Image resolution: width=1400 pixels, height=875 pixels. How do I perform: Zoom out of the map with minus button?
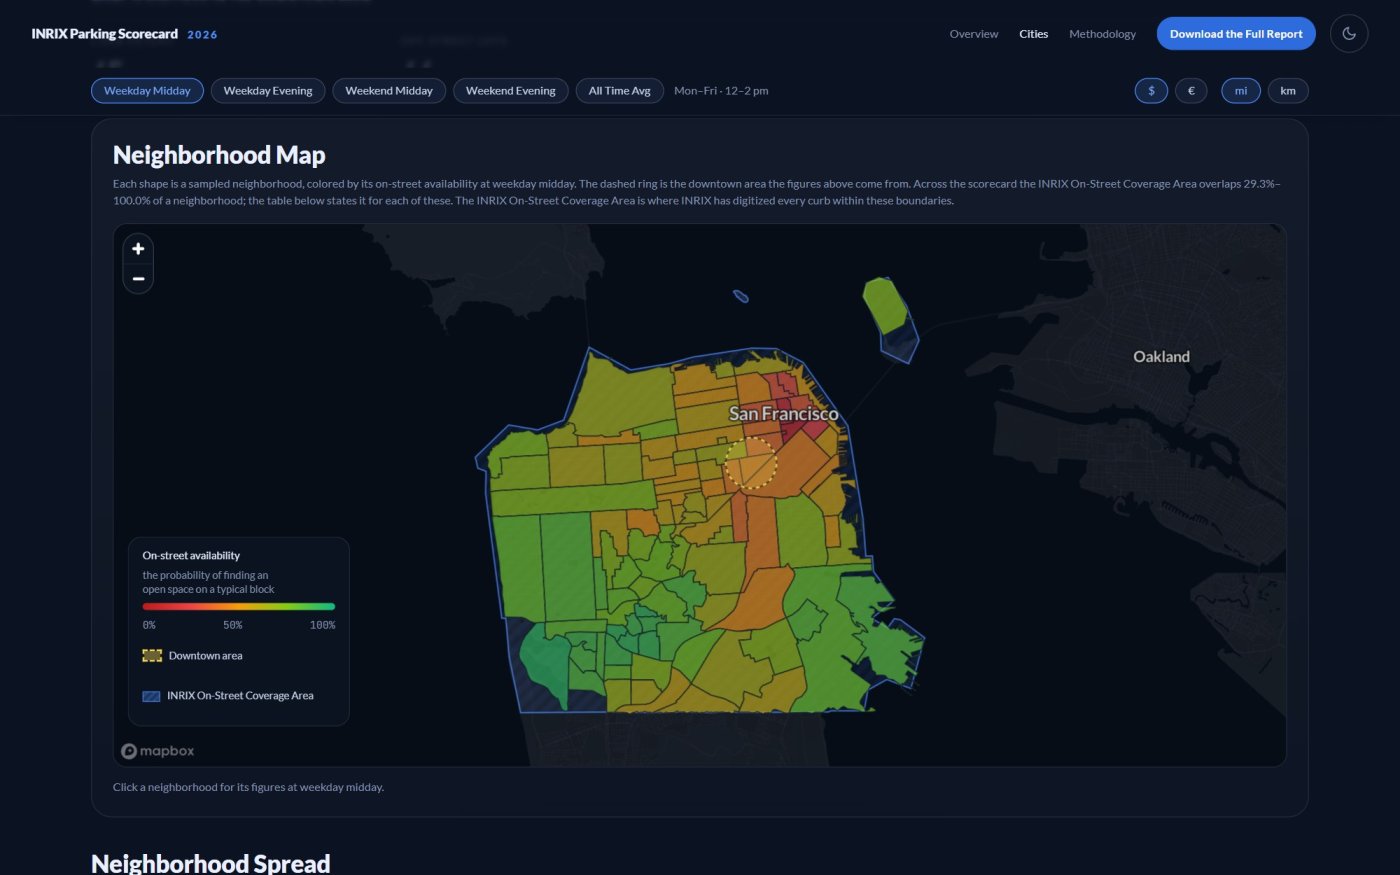coord(138,279)
